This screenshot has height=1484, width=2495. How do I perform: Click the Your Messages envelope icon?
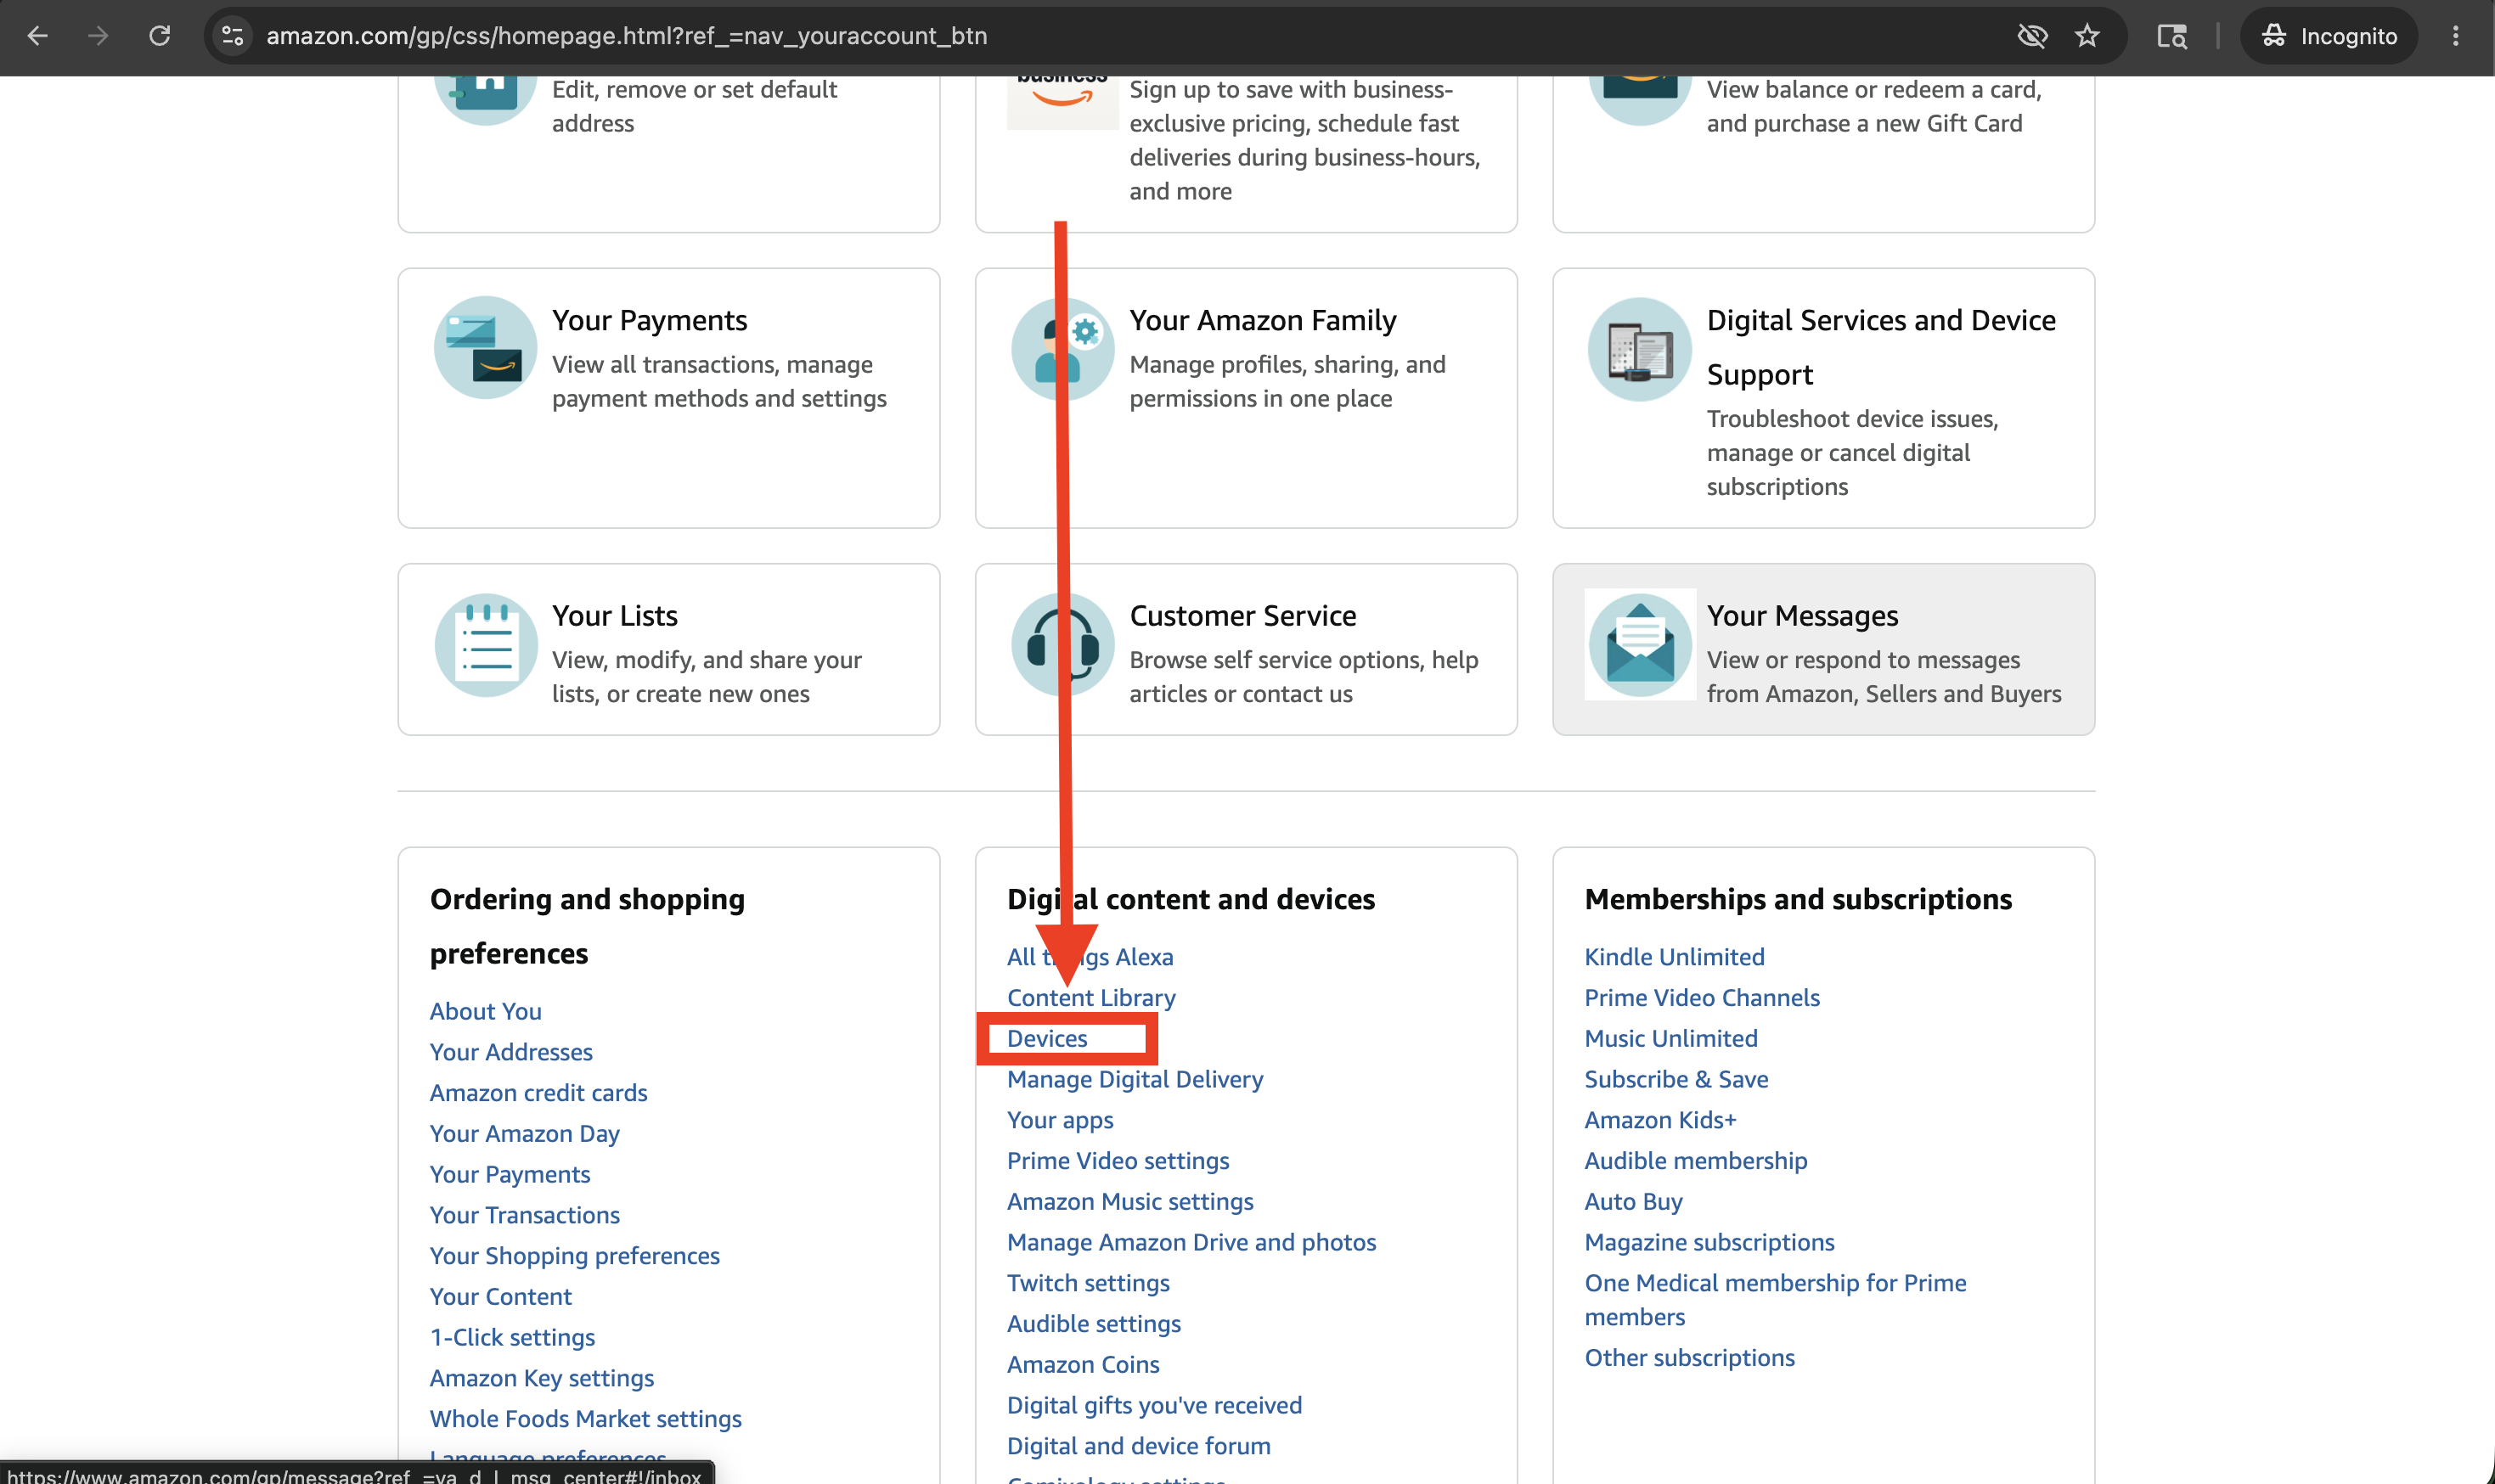coord(1640,645)
